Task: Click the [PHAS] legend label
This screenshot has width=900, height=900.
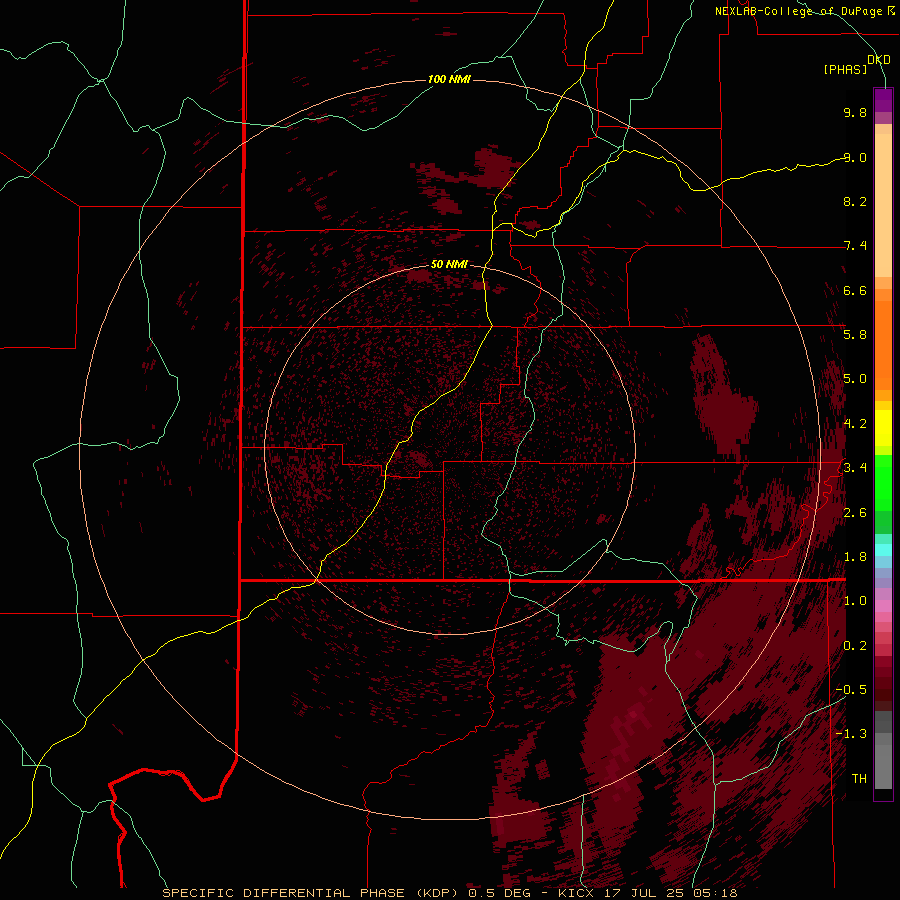Action: (x=845, y=69)
